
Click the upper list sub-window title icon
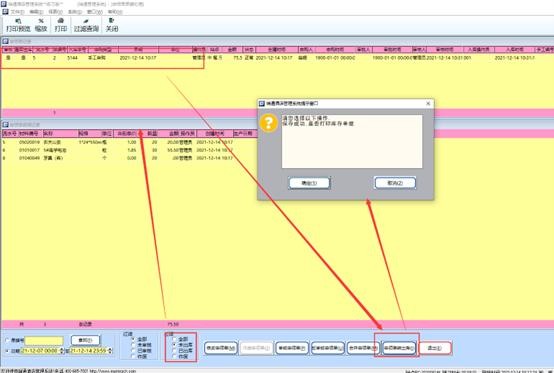pos(6,41)
